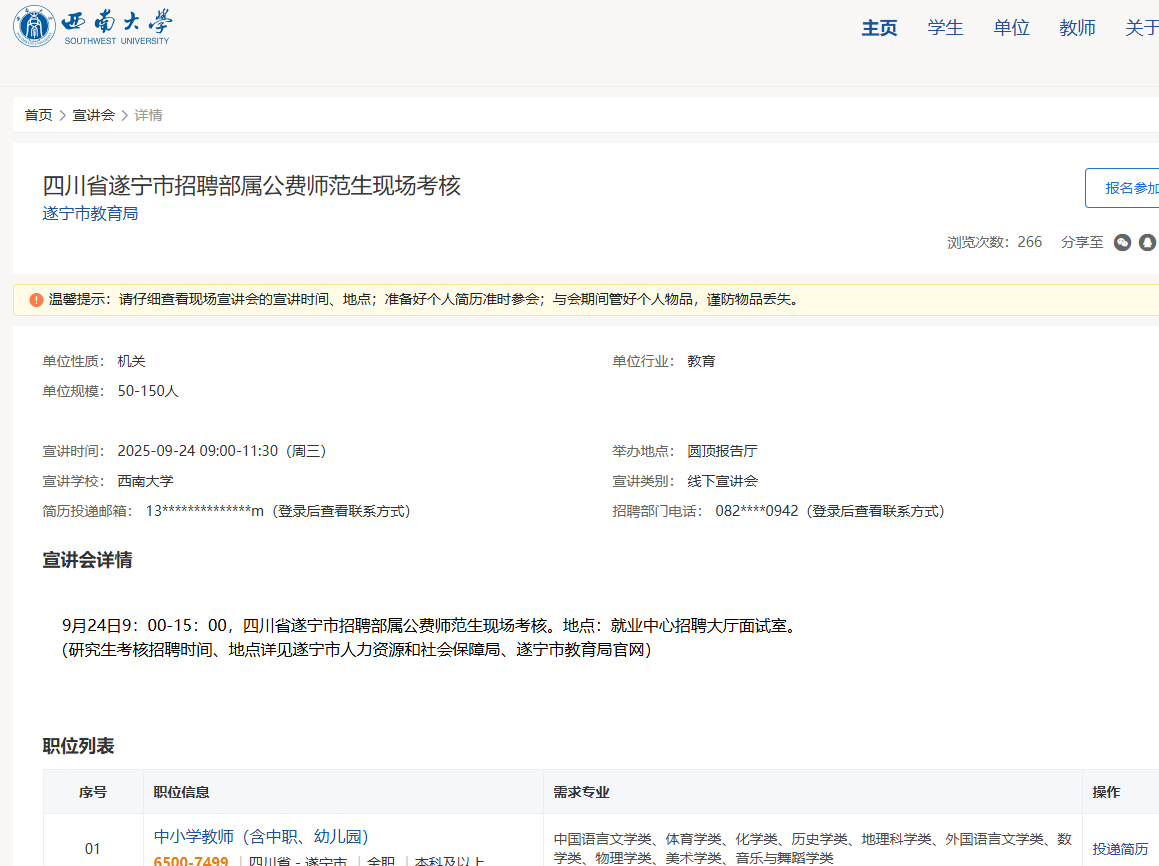Click the detail line starting 9月24日9：00-15：00
The image size is (1159, 866).
(431, 626)
